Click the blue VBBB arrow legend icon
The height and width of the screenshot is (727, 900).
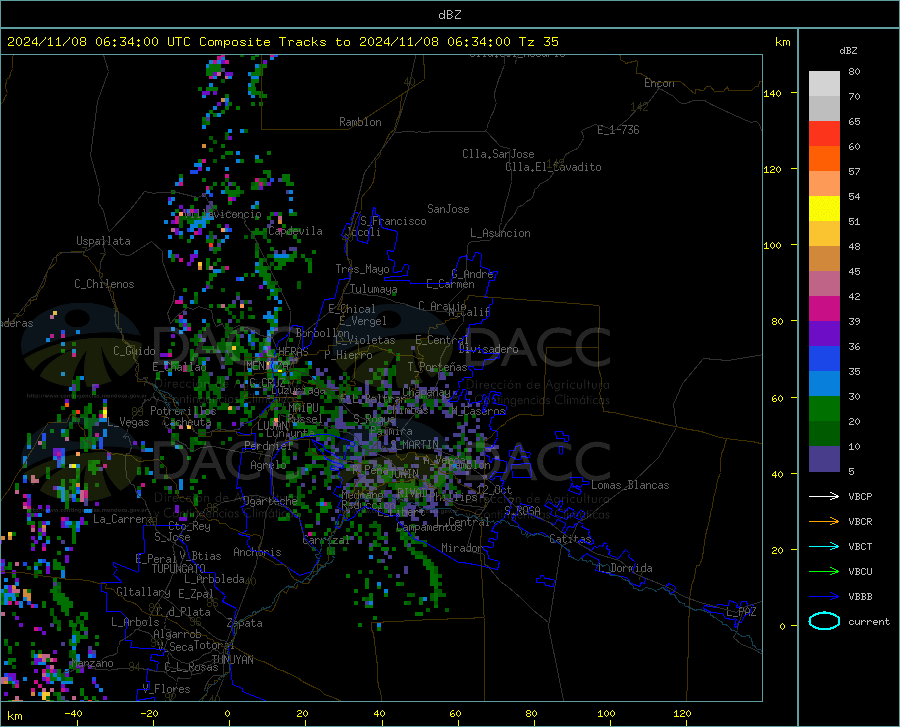(824, 597)
